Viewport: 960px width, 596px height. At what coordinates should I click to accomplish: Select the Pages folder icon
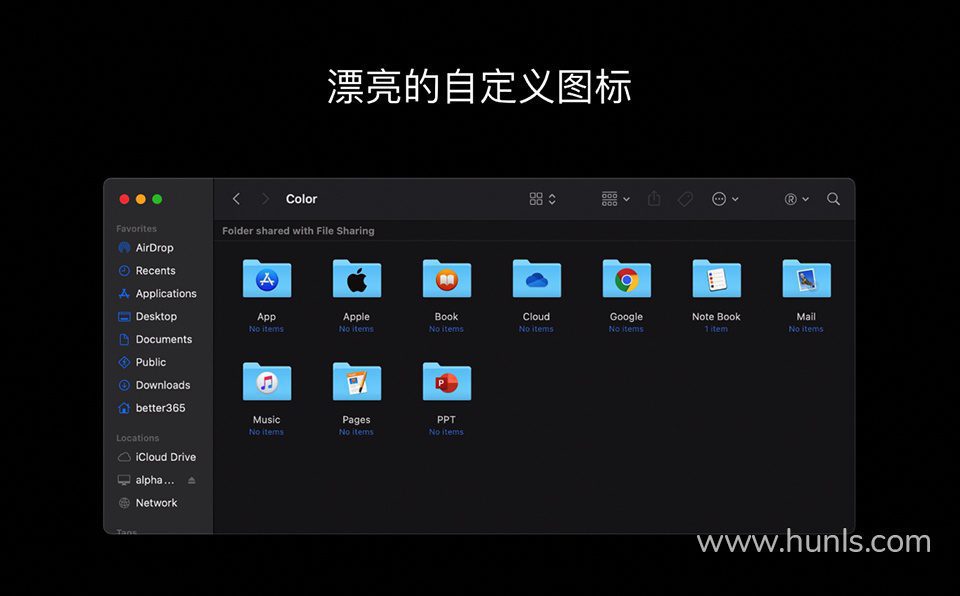coord(357,382)
